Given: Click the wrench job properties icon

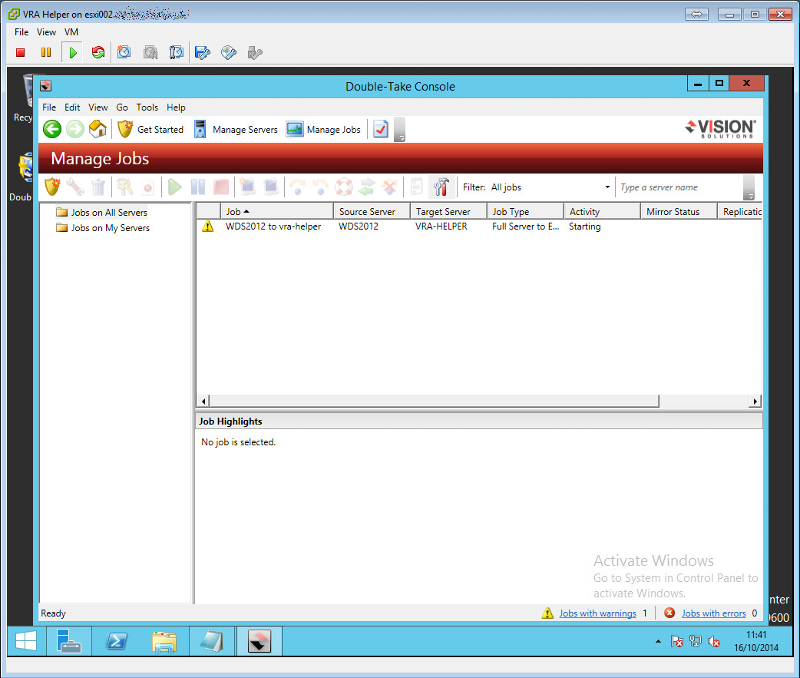Looking at the screenshot, I should [x=75, y=187].
